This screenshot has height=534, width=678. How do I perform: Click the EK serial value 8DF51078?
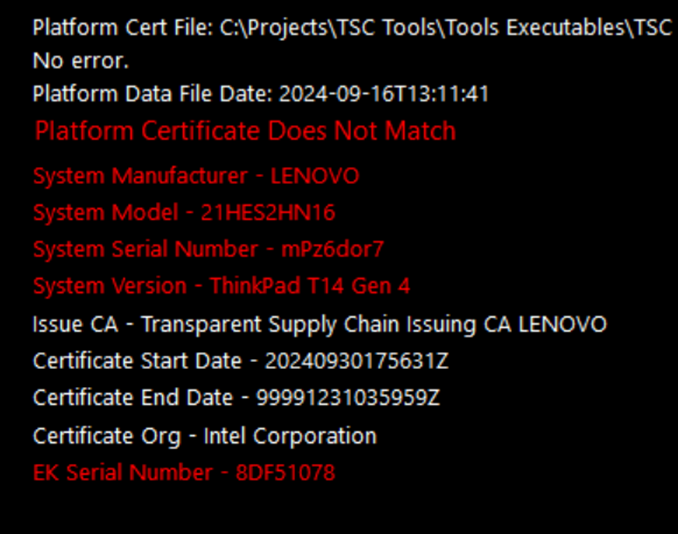(285, 473)
